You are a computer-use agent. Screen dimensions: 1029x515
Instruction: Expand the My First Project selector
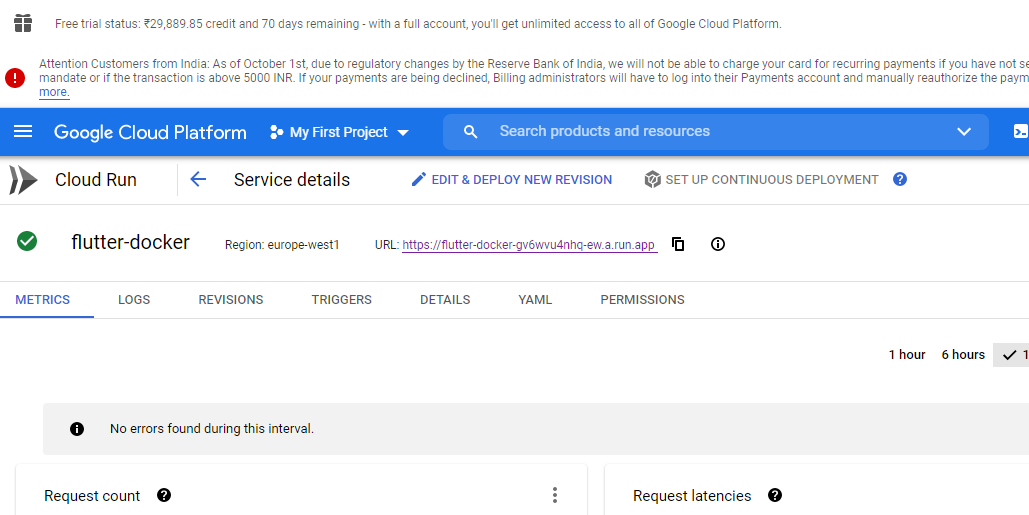point(340,132)
